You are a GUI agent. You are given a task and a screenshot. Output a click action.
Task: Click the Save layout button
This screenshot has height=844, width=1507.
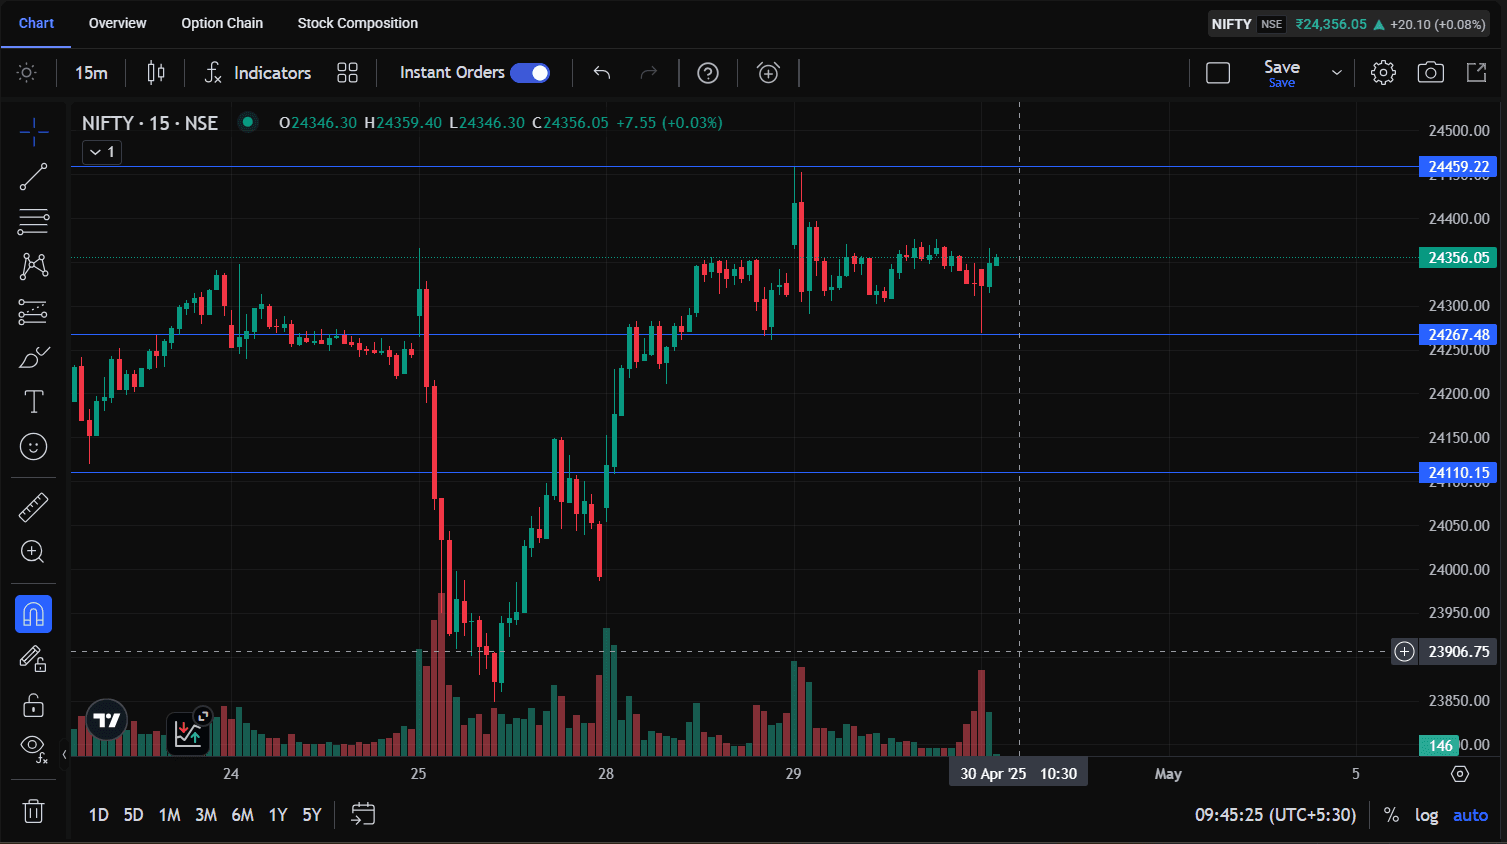coord(1282,73)
